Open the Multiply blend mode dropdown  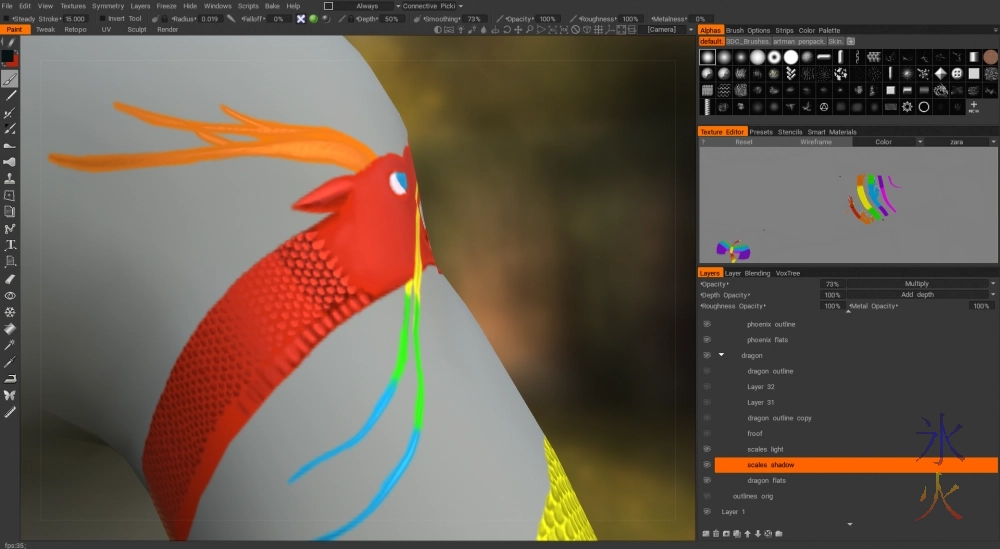(920, 284)
